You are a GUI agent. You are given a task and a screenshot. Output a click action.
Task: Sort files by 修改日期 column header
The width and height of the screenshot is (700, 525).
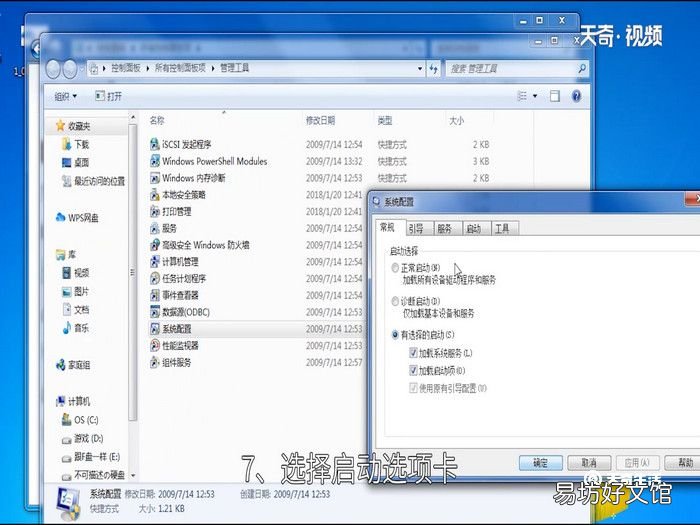point(320,121)
